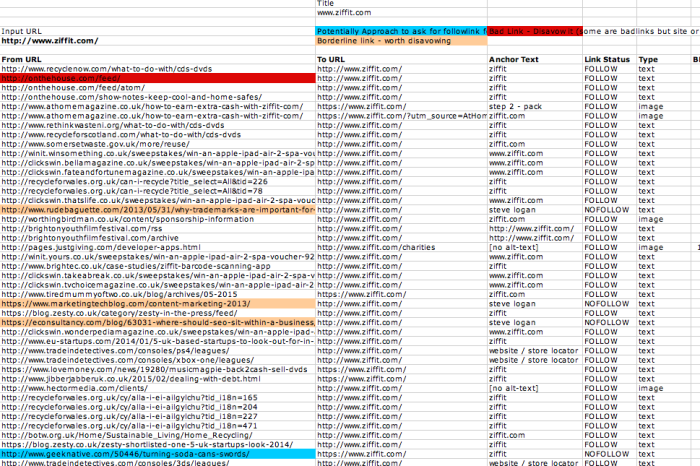Select 'image' type in worthingbirdman row
This screenshot has height=466, width=700.
663,219
